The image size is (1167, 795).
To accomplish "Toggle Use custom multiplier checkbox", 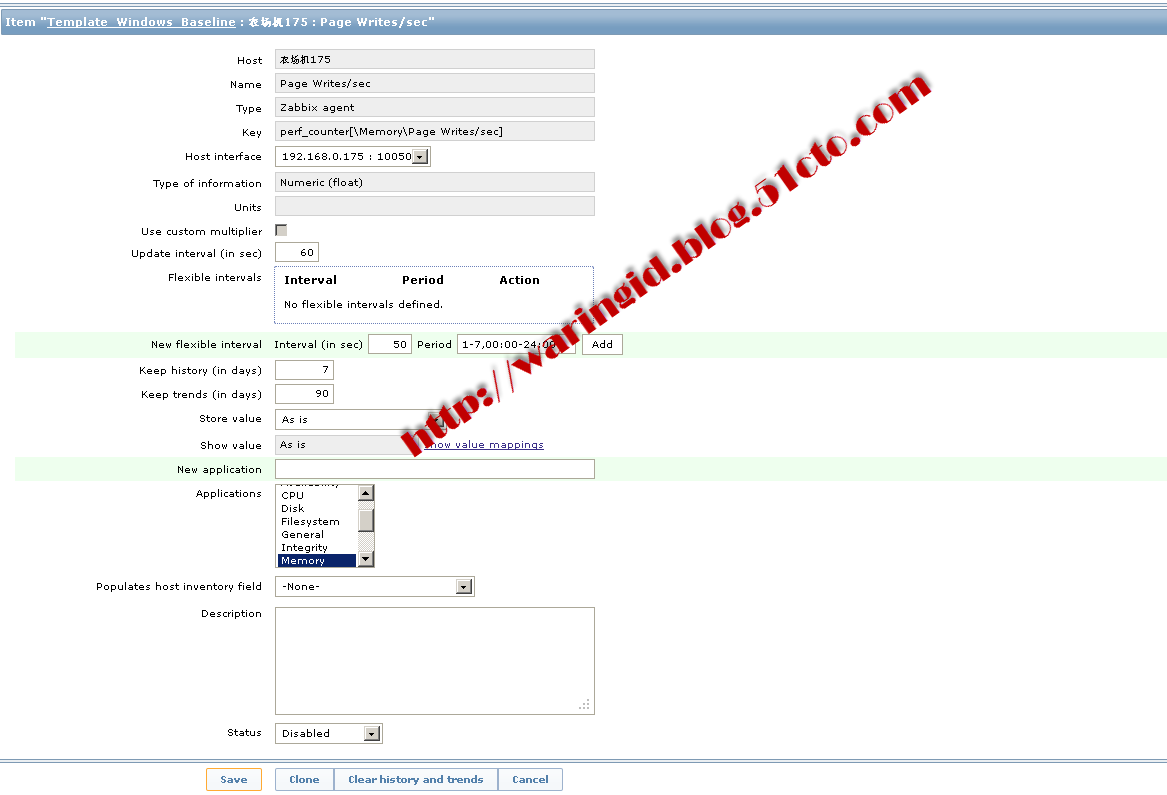I will (x=281, y=231).
